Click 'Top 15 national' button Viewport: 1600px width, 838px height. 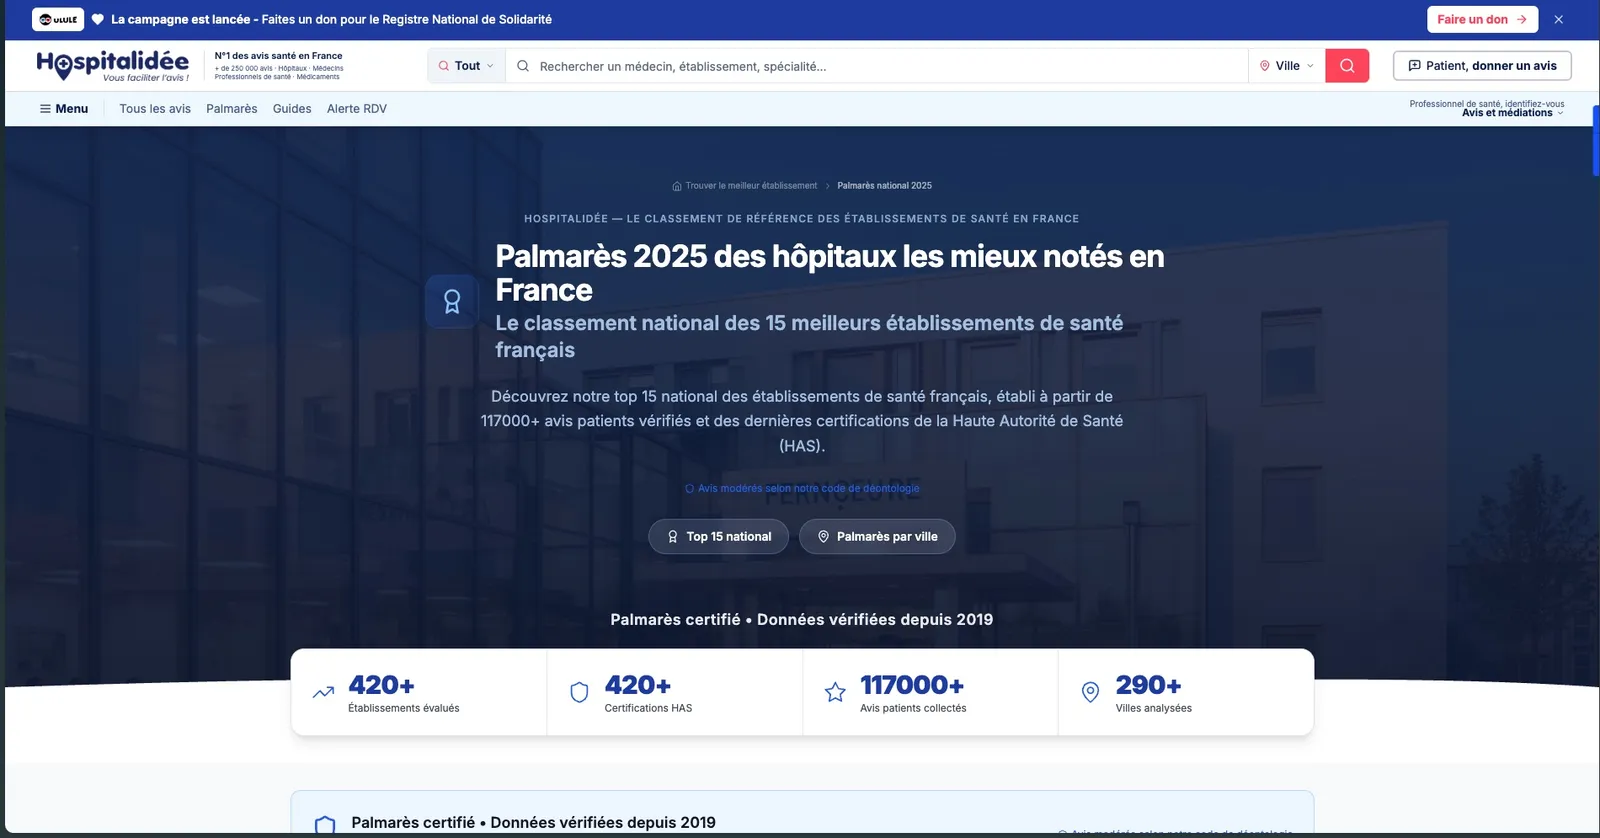pyautogui.click(x=718, y=537)
